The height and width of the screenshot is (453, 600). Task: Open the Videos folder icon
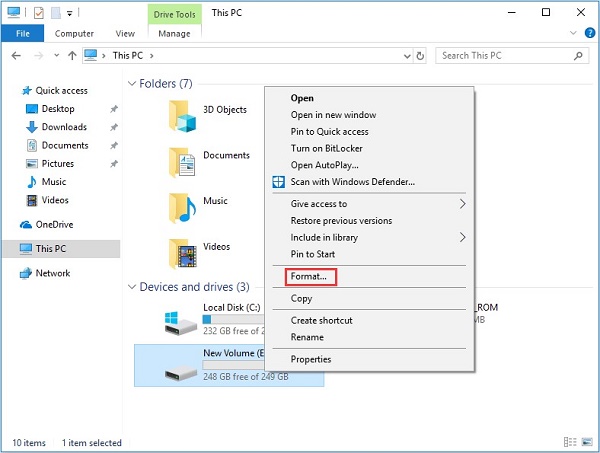tap(182, 251)
